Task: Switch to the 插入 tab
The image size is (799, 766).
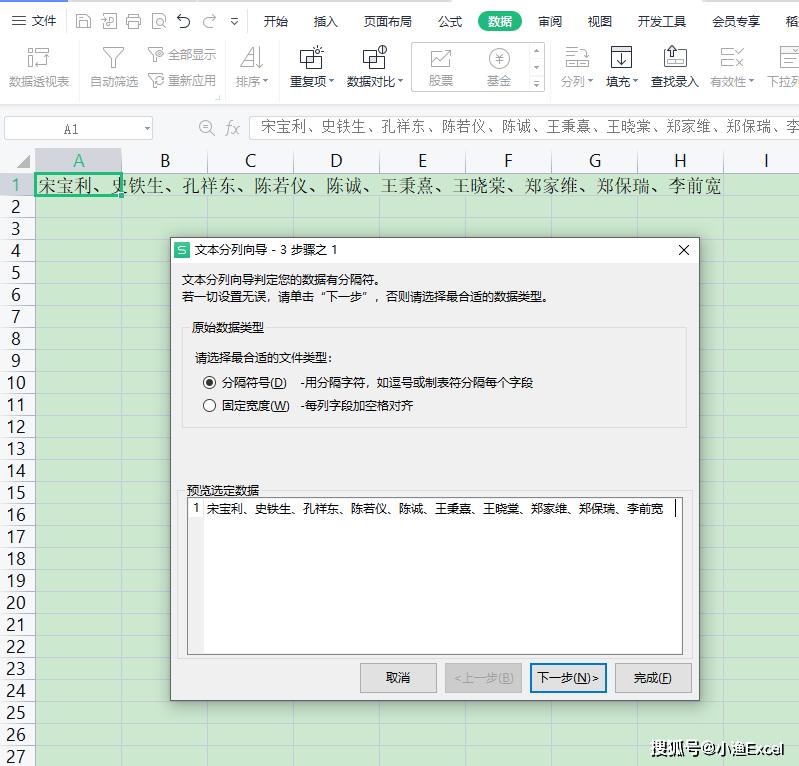Action: pos(326,21)
